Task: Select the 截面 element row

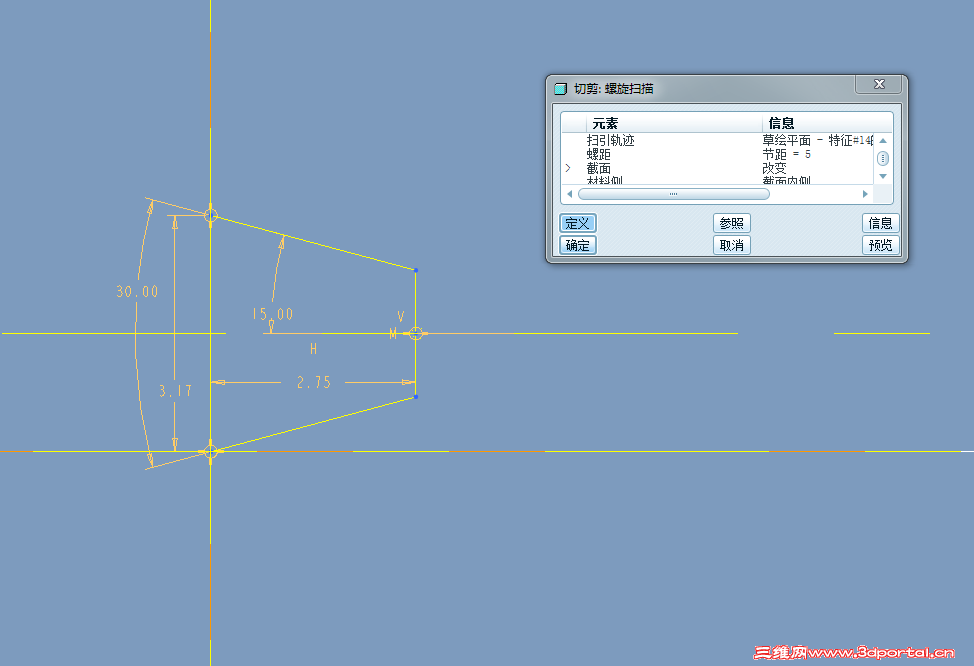Action: pos(717,168)
